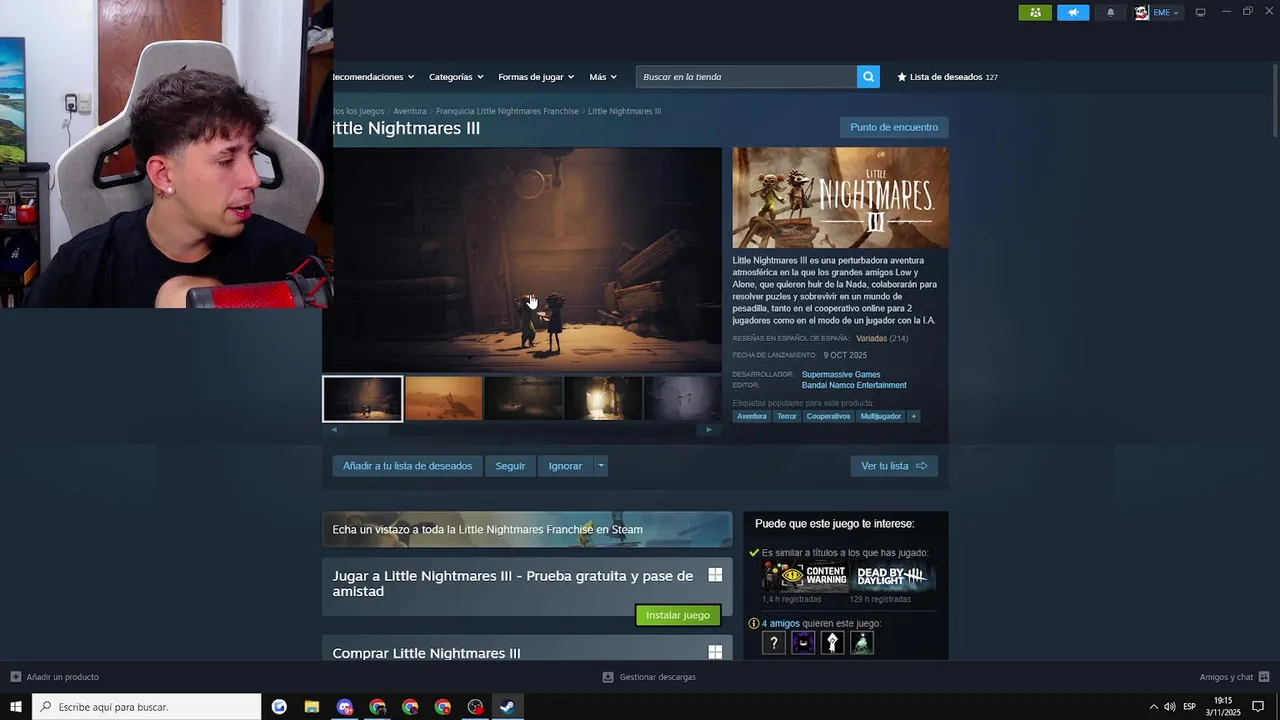The height and width of the screenshot is (720, 1280).
Task: Open the green creature friend avatar
Action: tap(862, 643)
